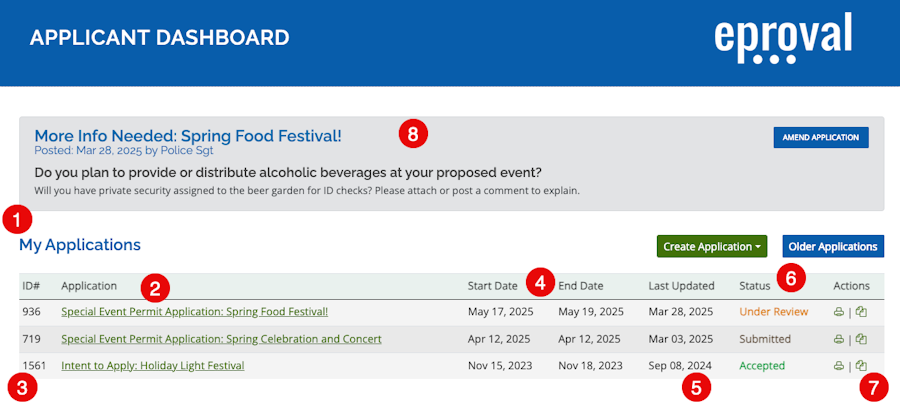Click the Start Date column header
900x413 pixels.
click(x=492, y=286)
